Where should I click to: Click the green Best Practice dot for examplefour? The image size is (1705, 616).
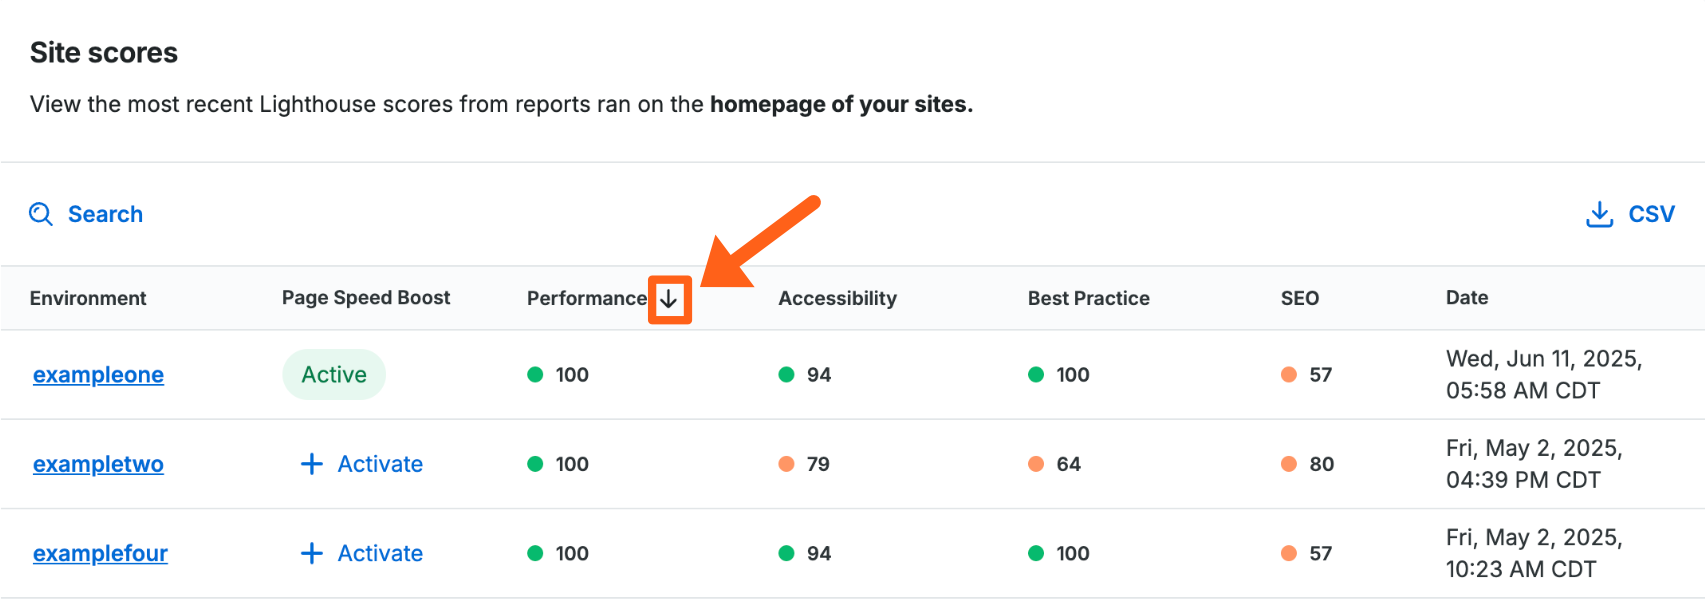(x=1036, y=553)
